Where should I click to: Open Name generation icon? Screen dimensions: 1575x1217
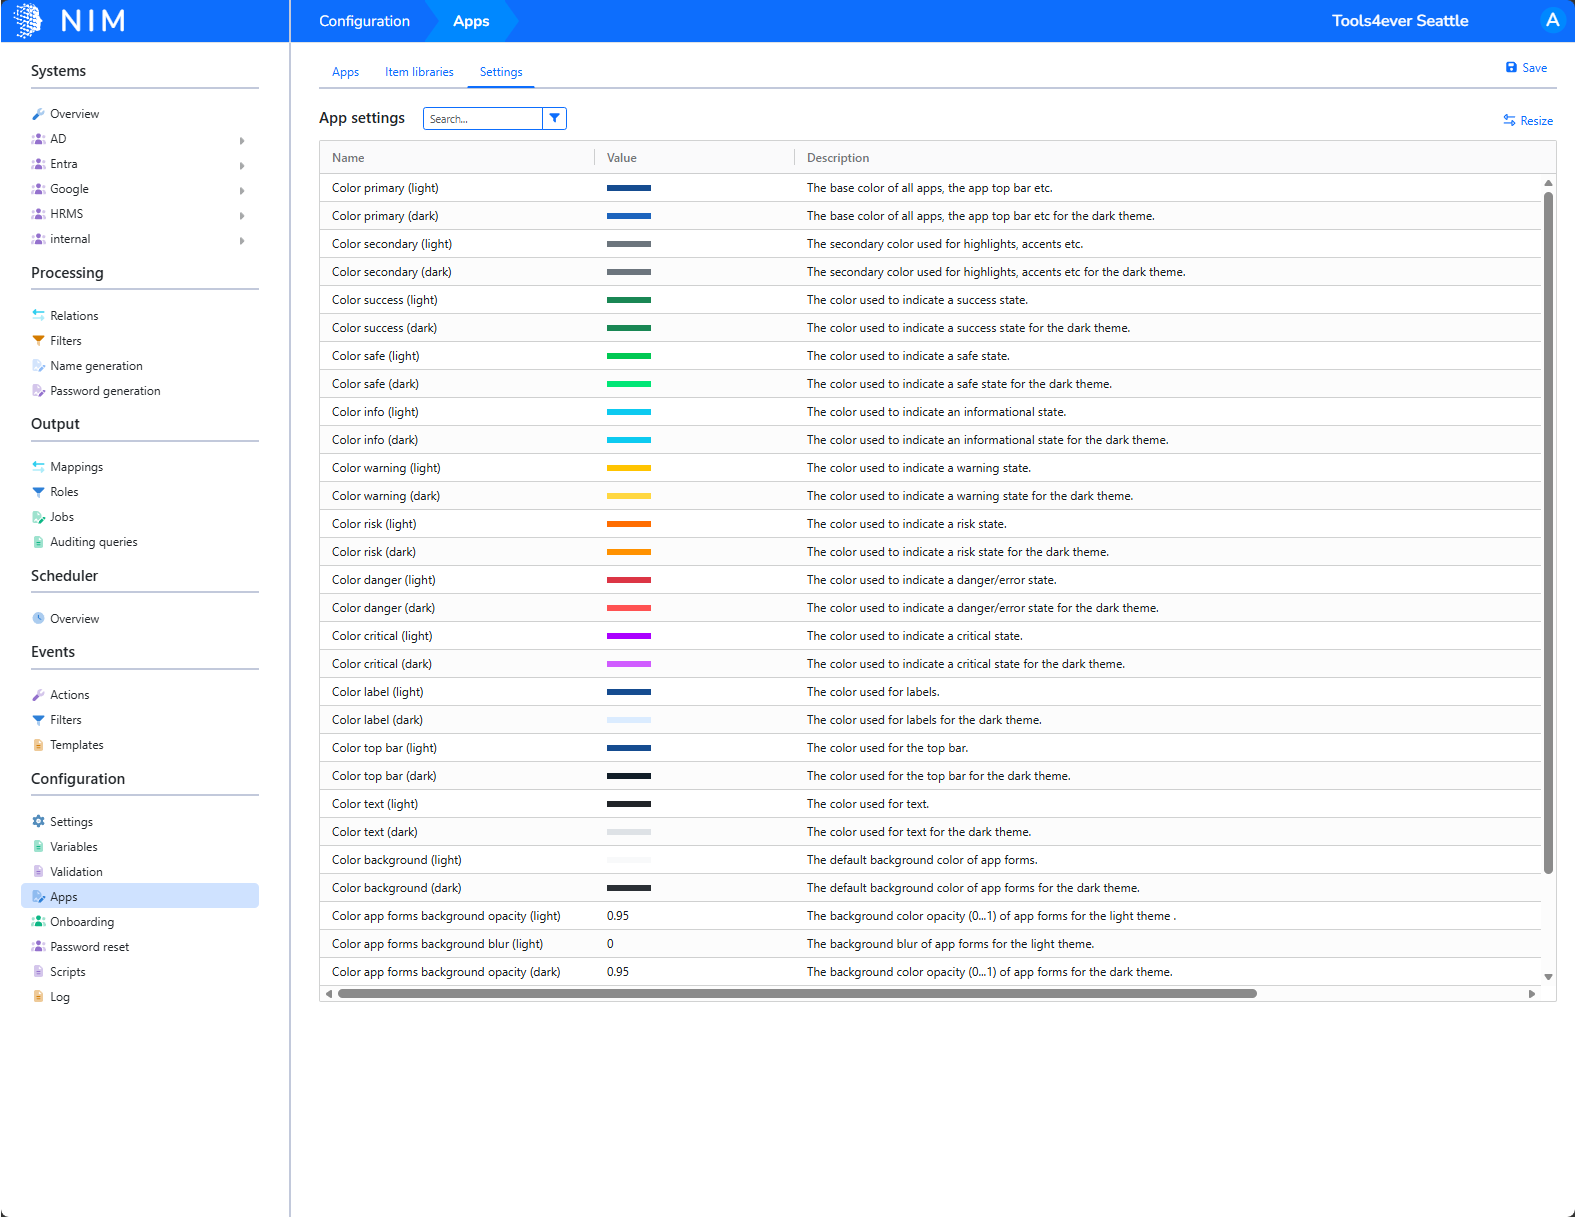[x=38, y=365]
